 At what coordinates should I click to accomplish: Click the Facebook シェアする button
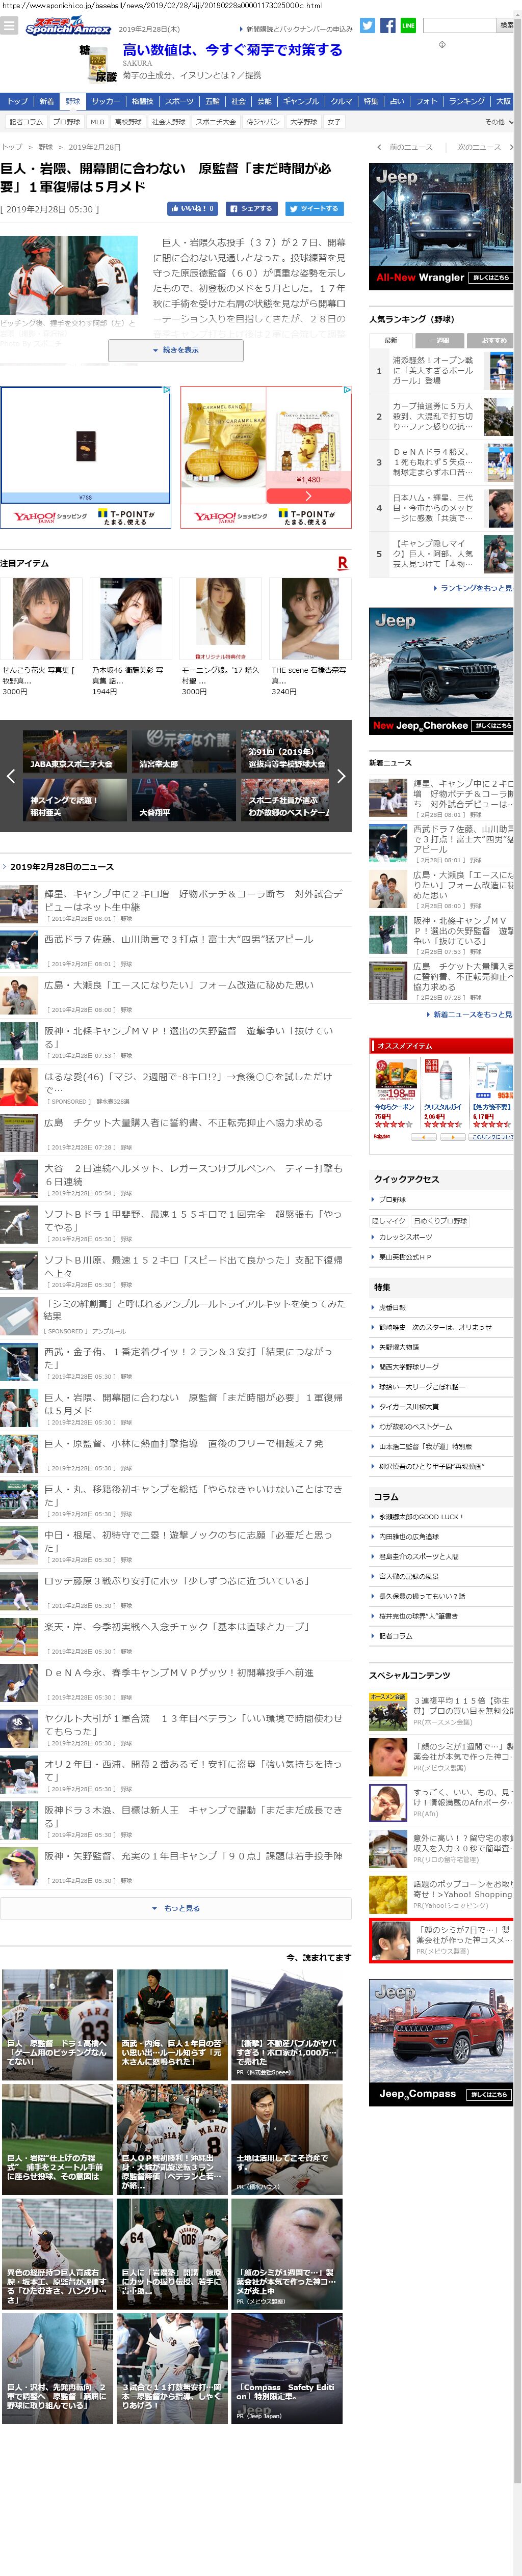pos(251,209)
